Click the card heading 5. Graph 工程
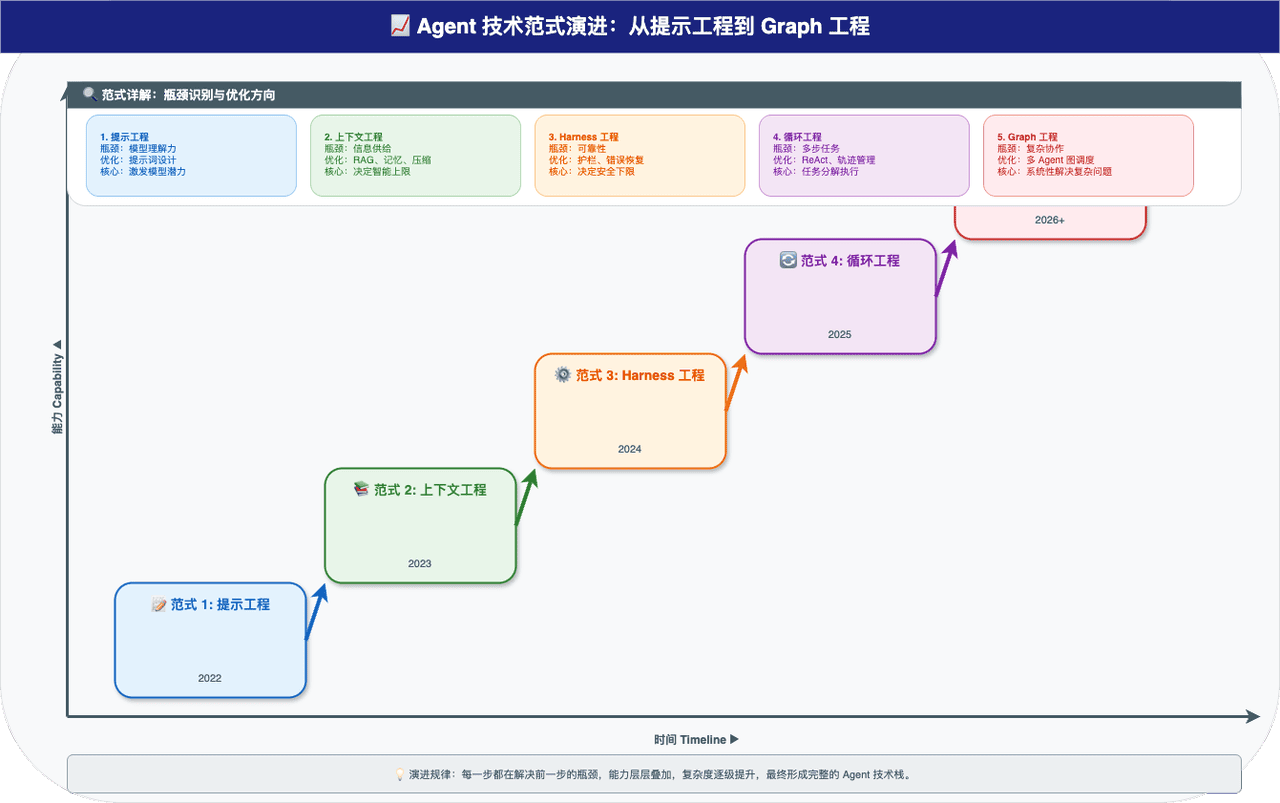The image size is (1280, 803). click(1027, 137)
